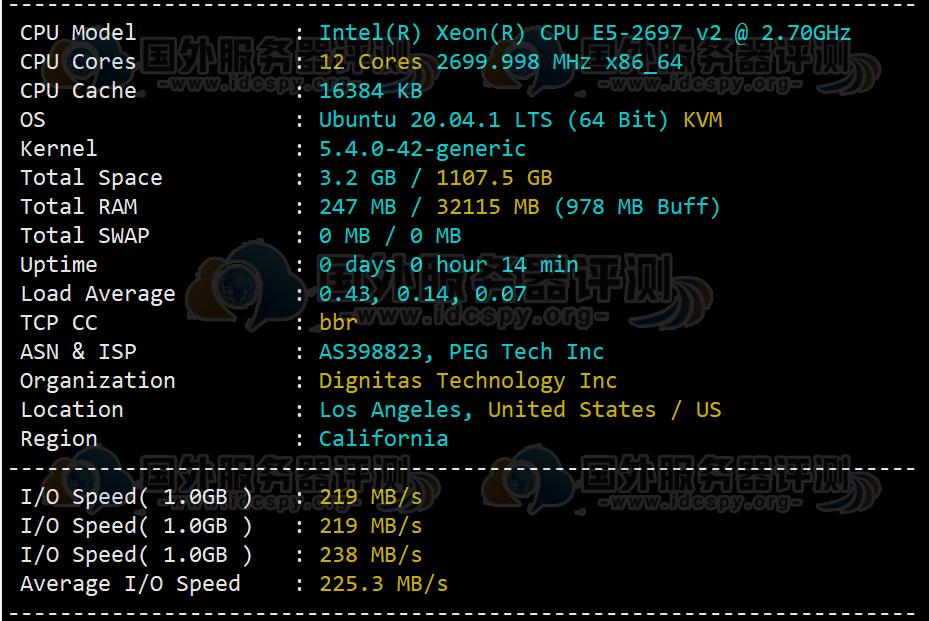Click the Ubuntu 20.04.1 LTS OS value
This screenshot has width=929, height=621.
[x=494, y=120]
